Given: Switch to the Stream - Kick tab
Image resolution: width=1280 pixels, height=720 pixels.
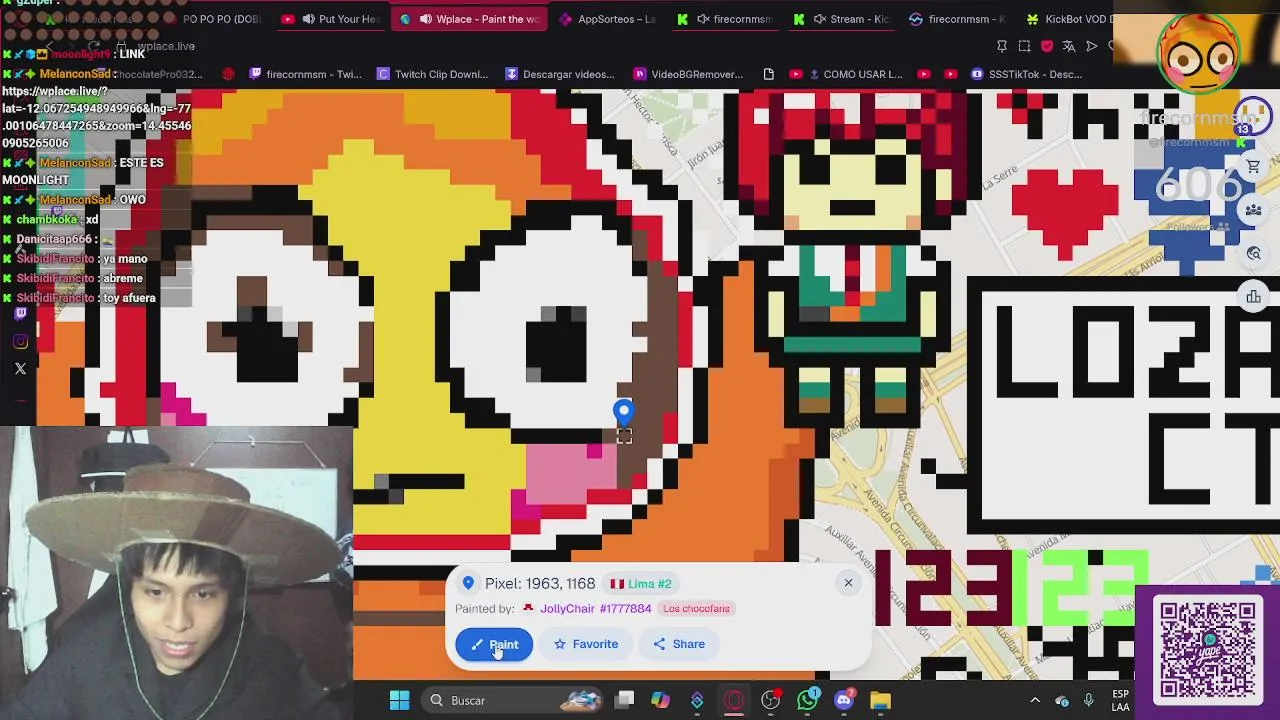Looking at the screenshot, I should click(x=842, y=19).
